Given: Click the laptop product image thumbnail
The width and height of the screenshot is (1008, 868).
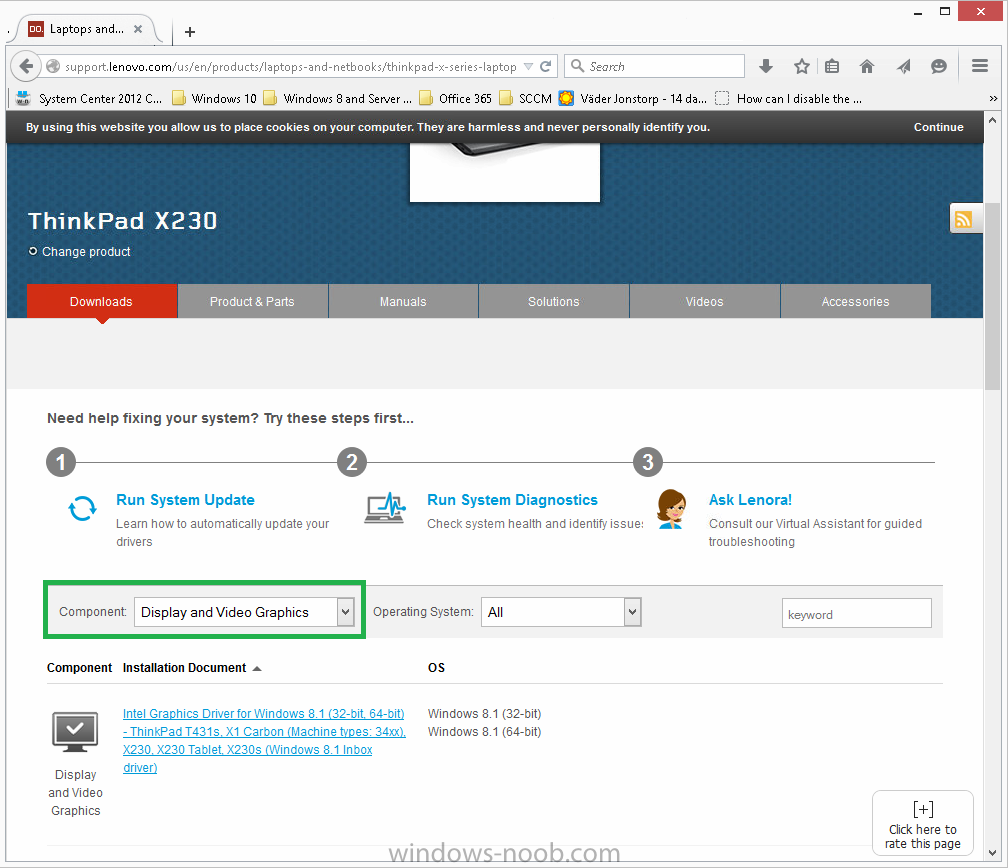Looking at the screenshot, I should coord(505,172).
